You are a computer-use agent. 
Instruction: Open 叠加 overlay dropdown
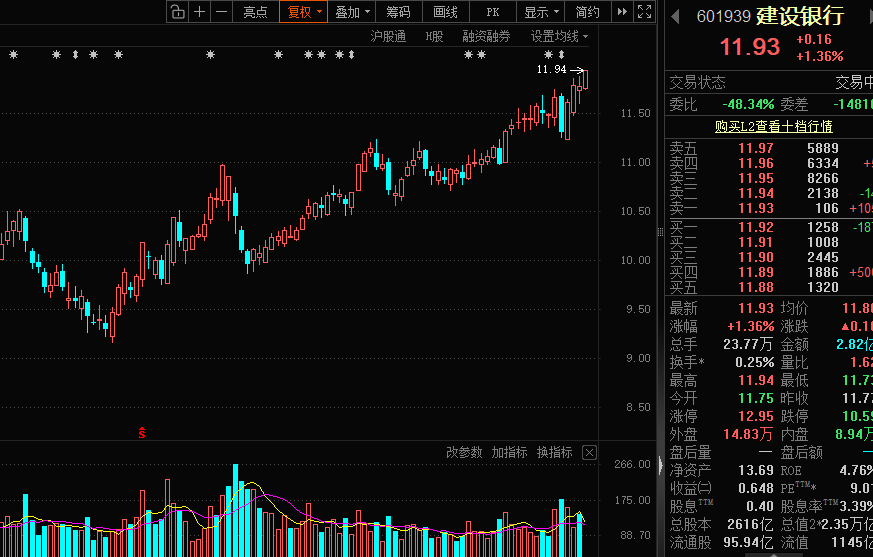pos(352,12)
